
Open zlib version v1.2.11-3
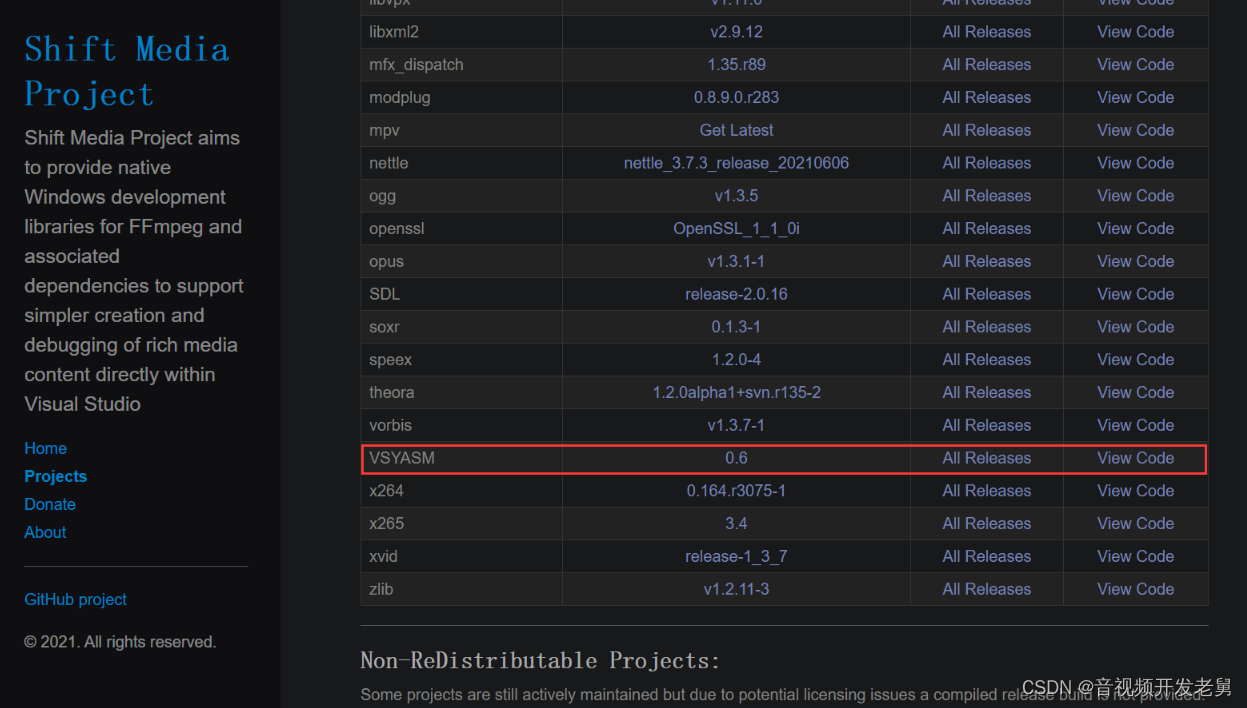(x=737, y=590)
